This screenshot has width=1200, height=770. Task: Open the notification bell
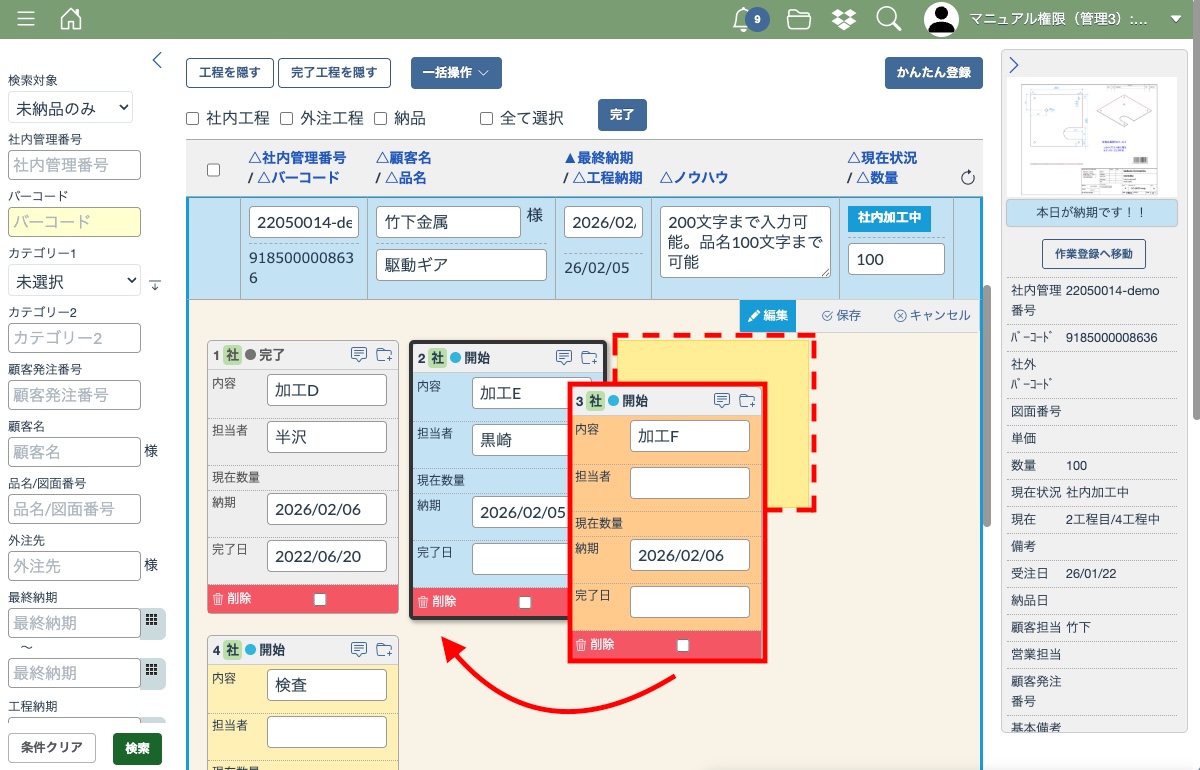(x=742, y=19)
